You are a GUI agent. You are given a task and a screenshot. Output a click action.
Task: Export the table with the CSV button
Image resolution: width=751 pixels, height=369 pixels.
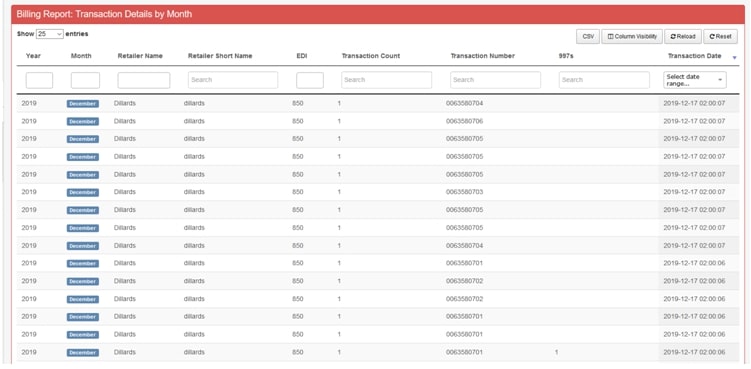(588, 36)
